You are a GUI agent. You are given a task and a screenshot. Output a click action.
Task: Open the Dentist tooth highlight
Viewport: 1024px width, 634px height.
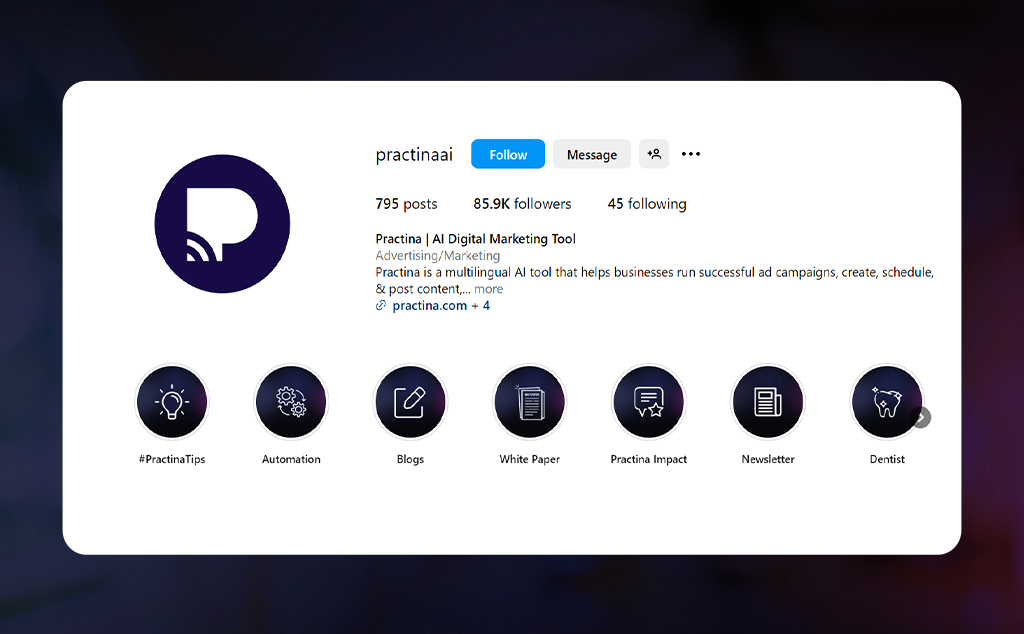[887, 402]
